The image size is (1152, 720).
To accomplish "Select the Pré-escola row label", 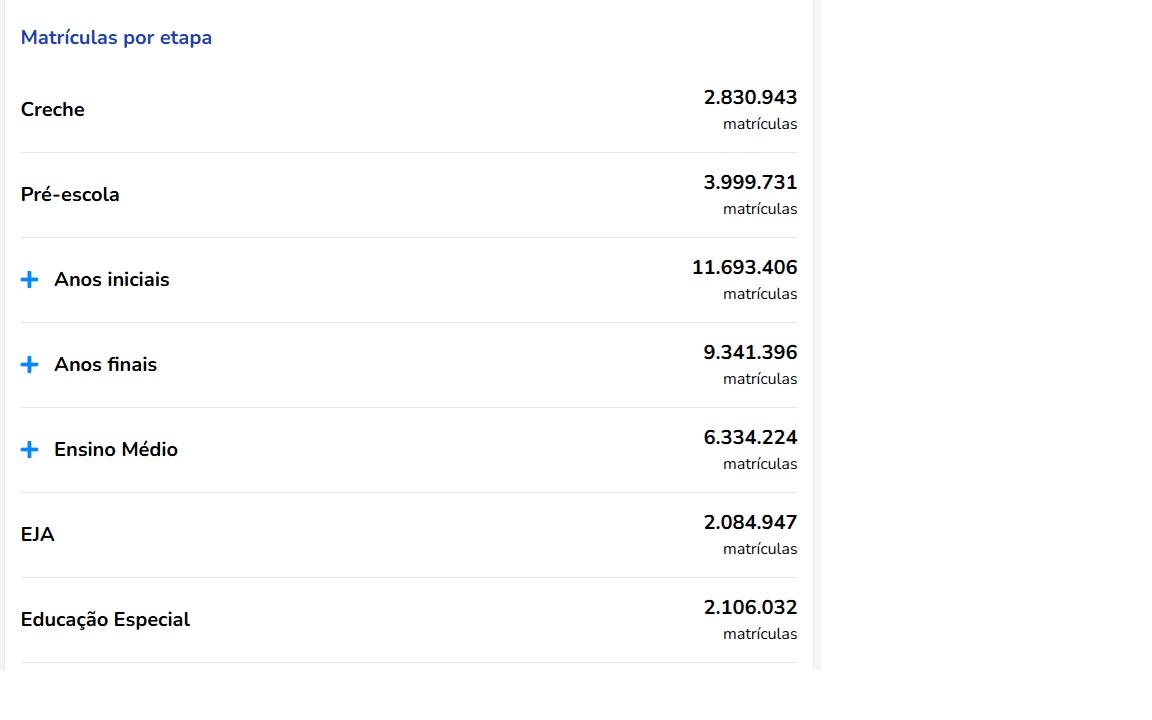I will [x=70, y=195].
